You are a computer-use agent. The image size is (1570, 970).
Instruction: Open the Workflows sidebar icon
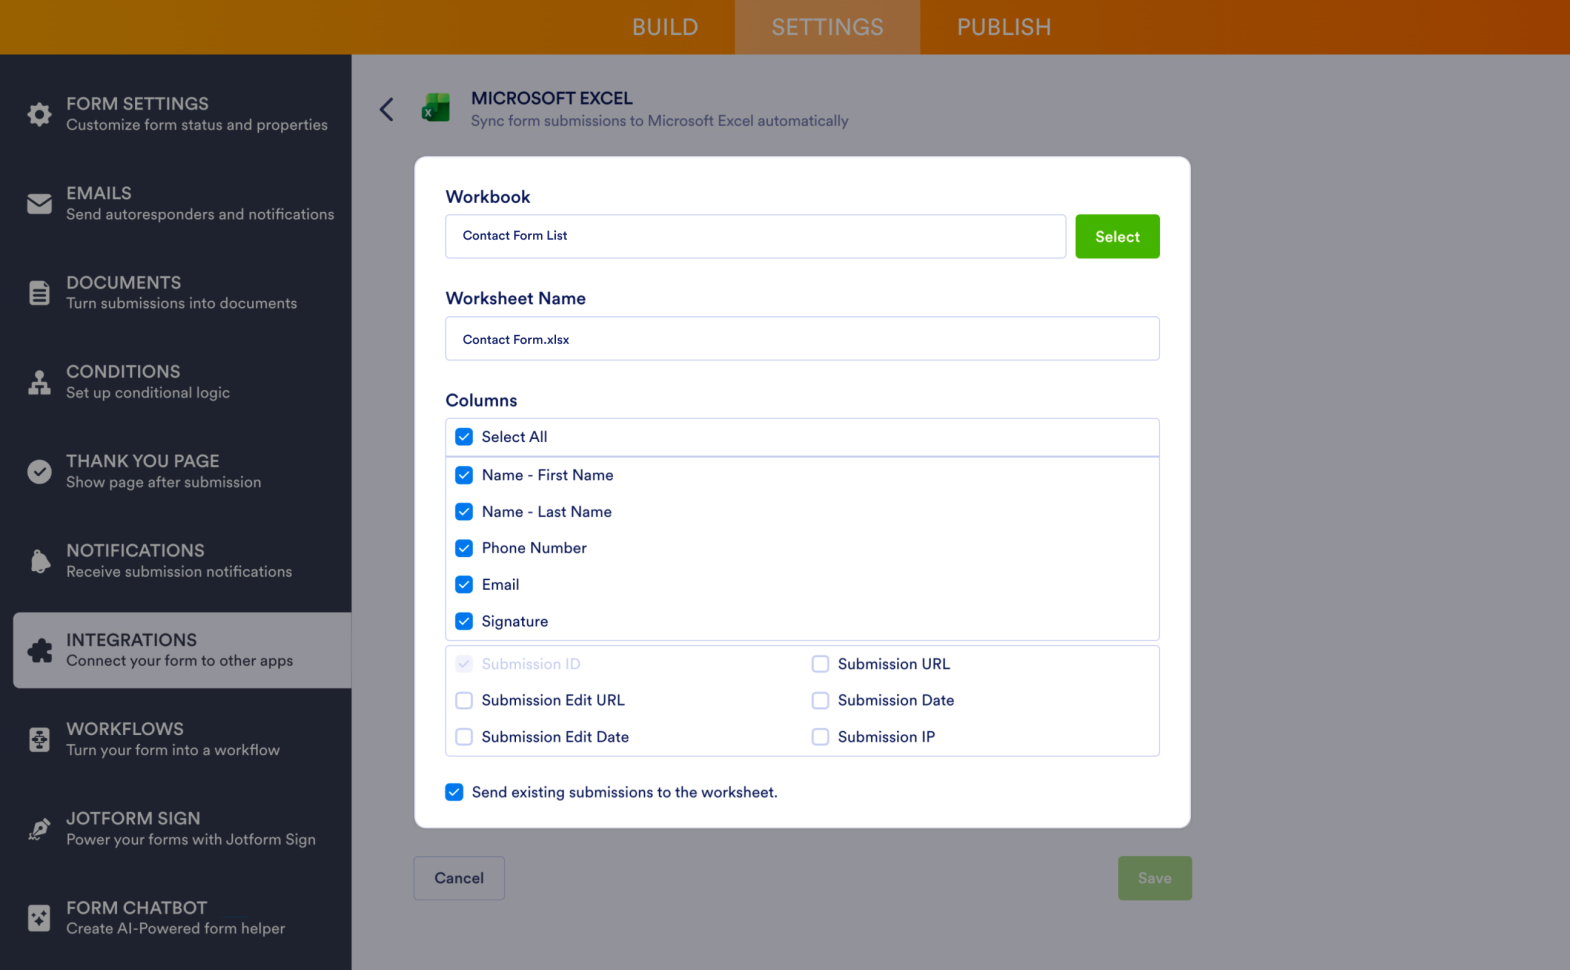tap(39, 739)
